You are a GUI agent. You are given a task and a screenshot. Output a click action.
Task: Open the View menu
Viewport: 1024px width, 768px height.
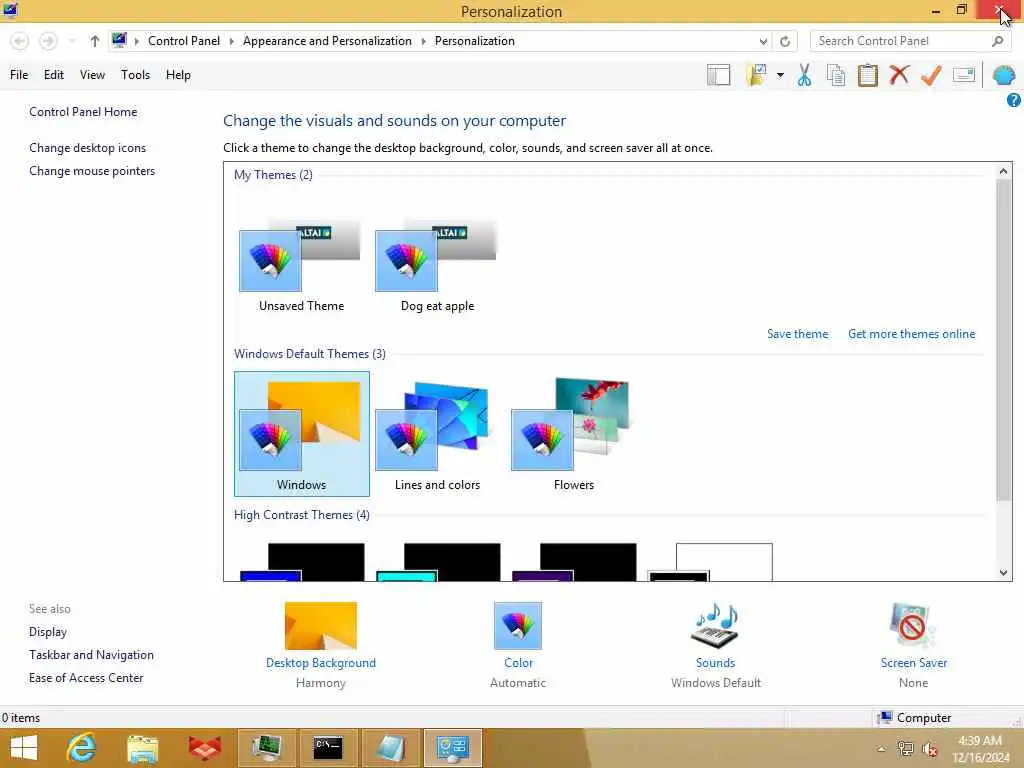point(92,75)
